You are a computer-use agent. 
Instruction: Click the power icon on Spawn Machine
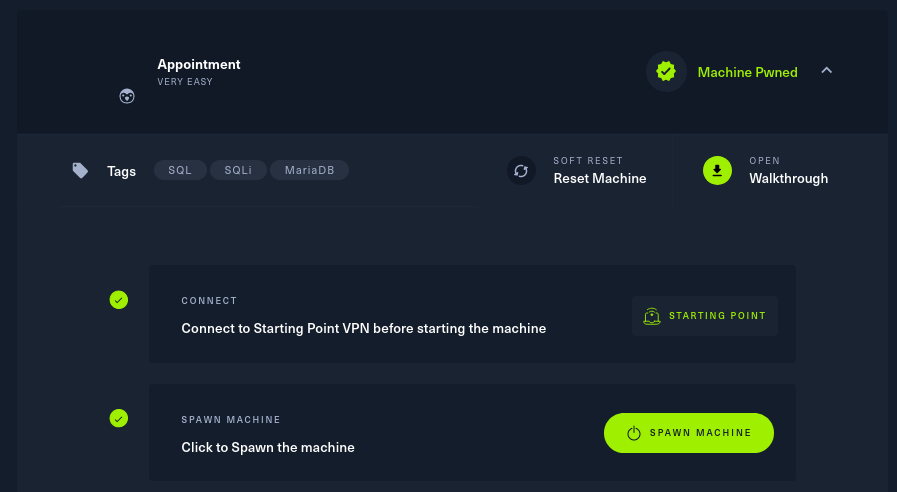tap(633, 433)
